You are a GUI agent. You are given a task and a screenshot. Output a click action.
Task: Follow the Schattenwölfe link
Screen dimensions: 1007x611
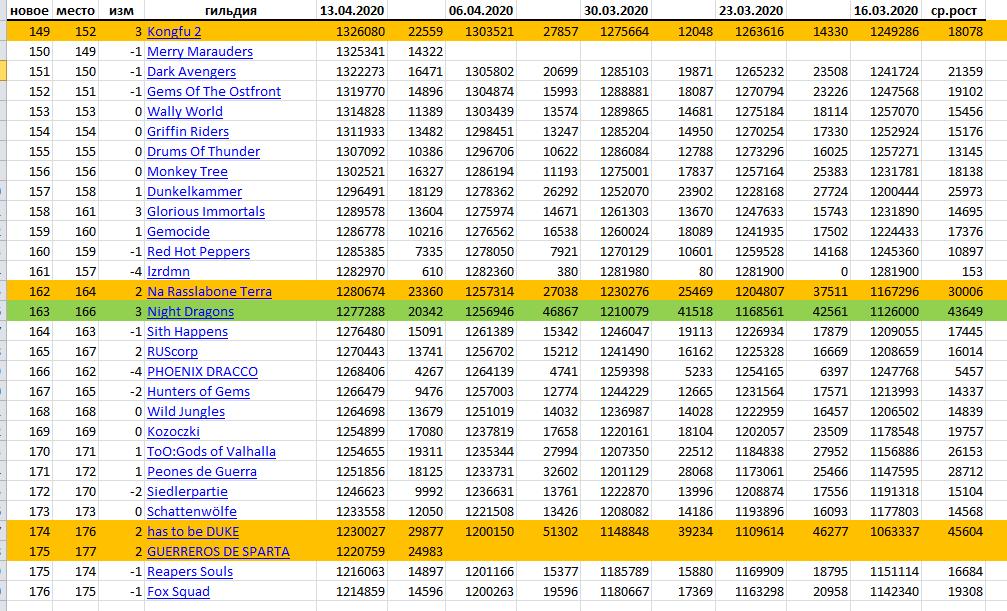pos(192,511)
